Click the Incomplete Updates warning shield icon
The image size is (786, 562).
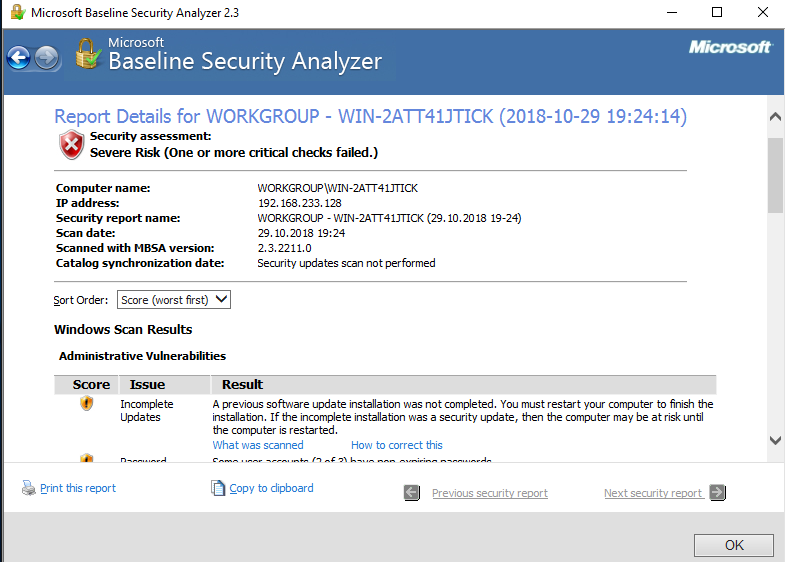[87, 404]
